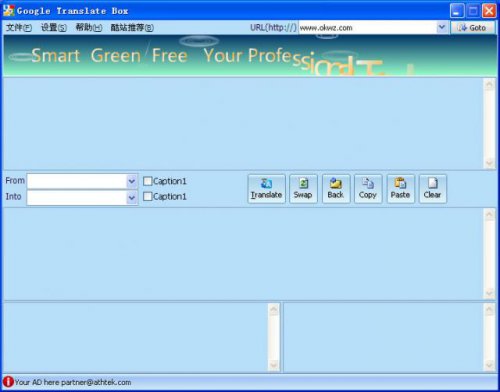
Task: Click the Google Translate Box title bar icon
Action: 8,10
